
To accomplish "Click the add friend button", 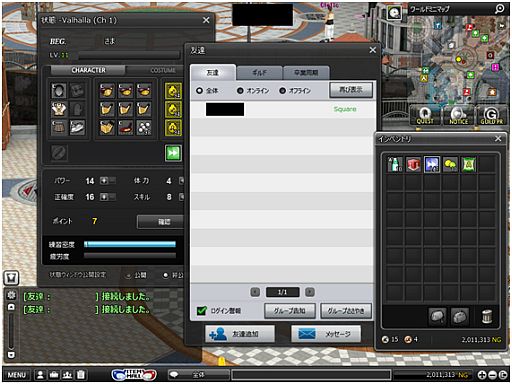I will tap(240, 334).
